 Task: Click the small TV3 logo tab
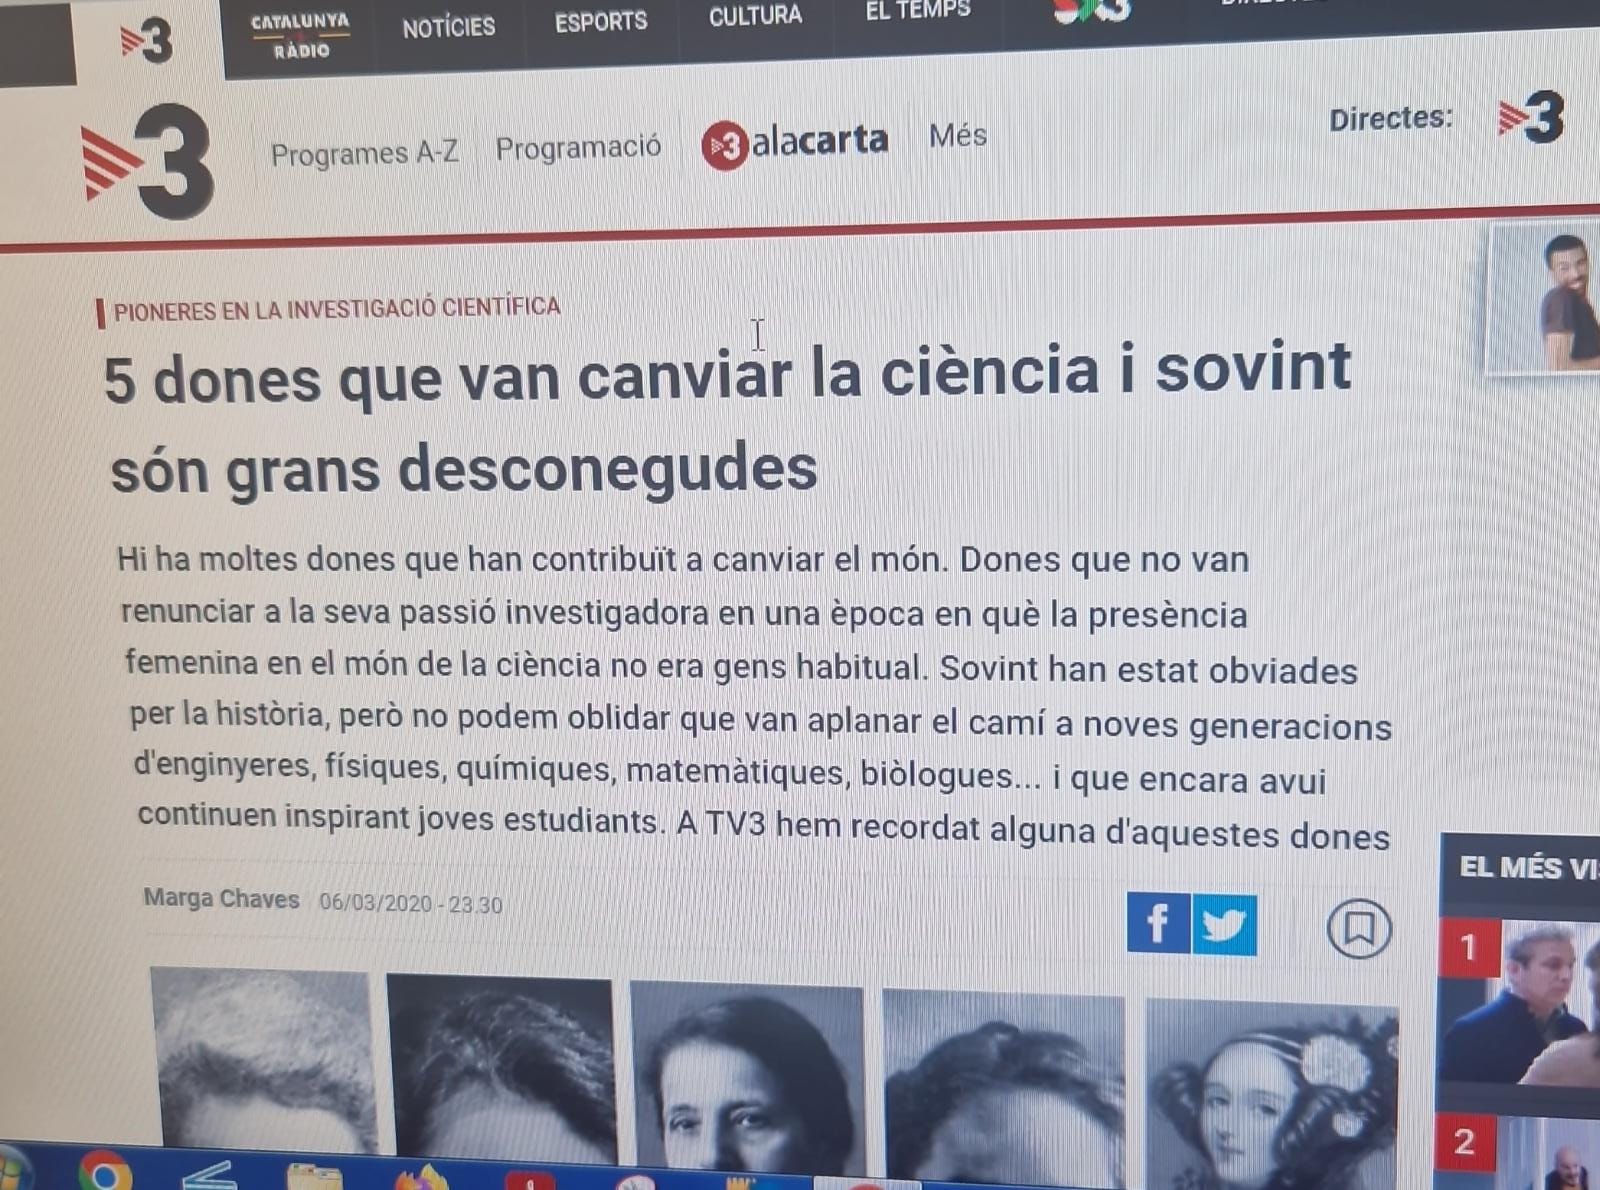click(148, 42)
